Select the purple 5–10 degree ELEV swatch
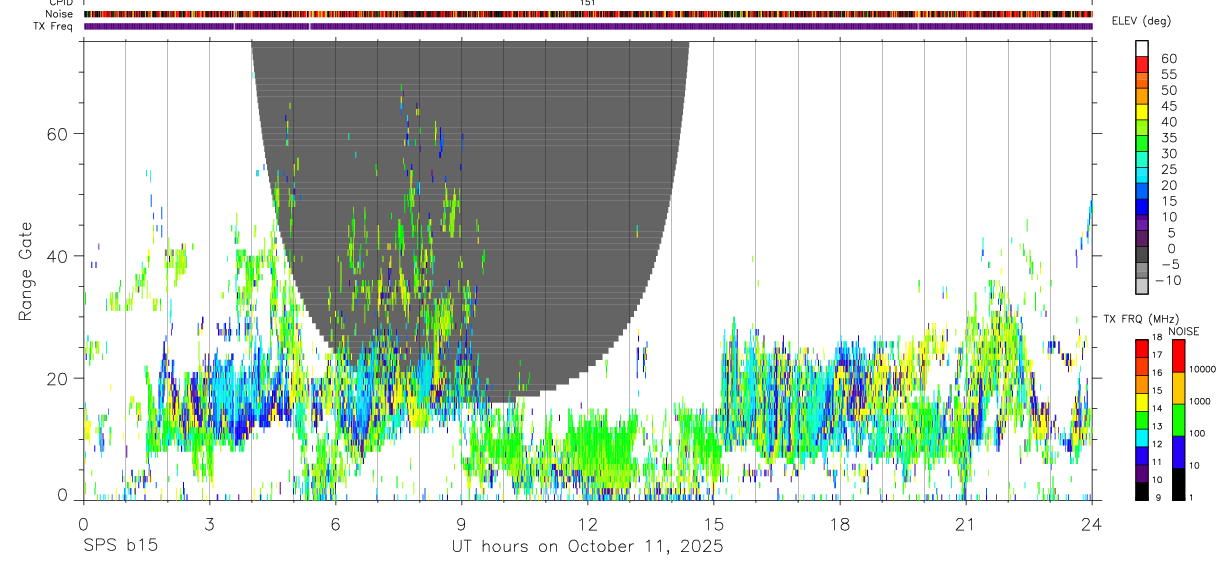This screenshot has height=567, width=1228. pos(1142,223)
